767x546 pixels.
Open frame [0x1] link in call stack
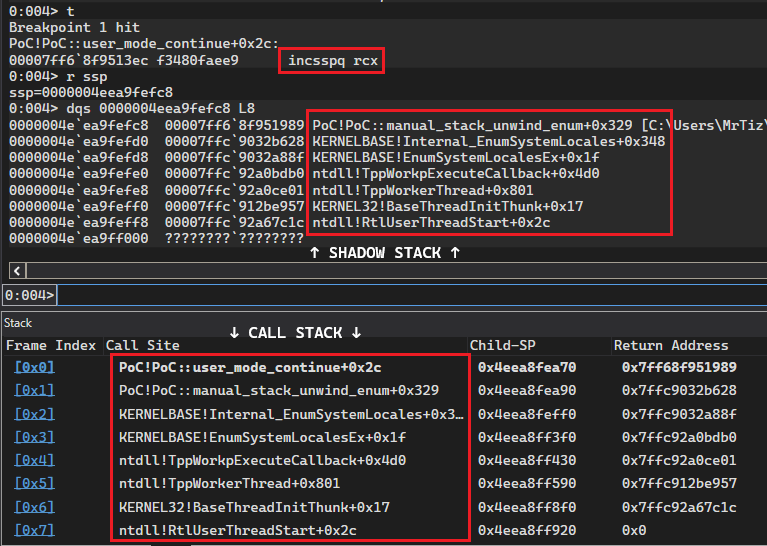tap(34, 390)
